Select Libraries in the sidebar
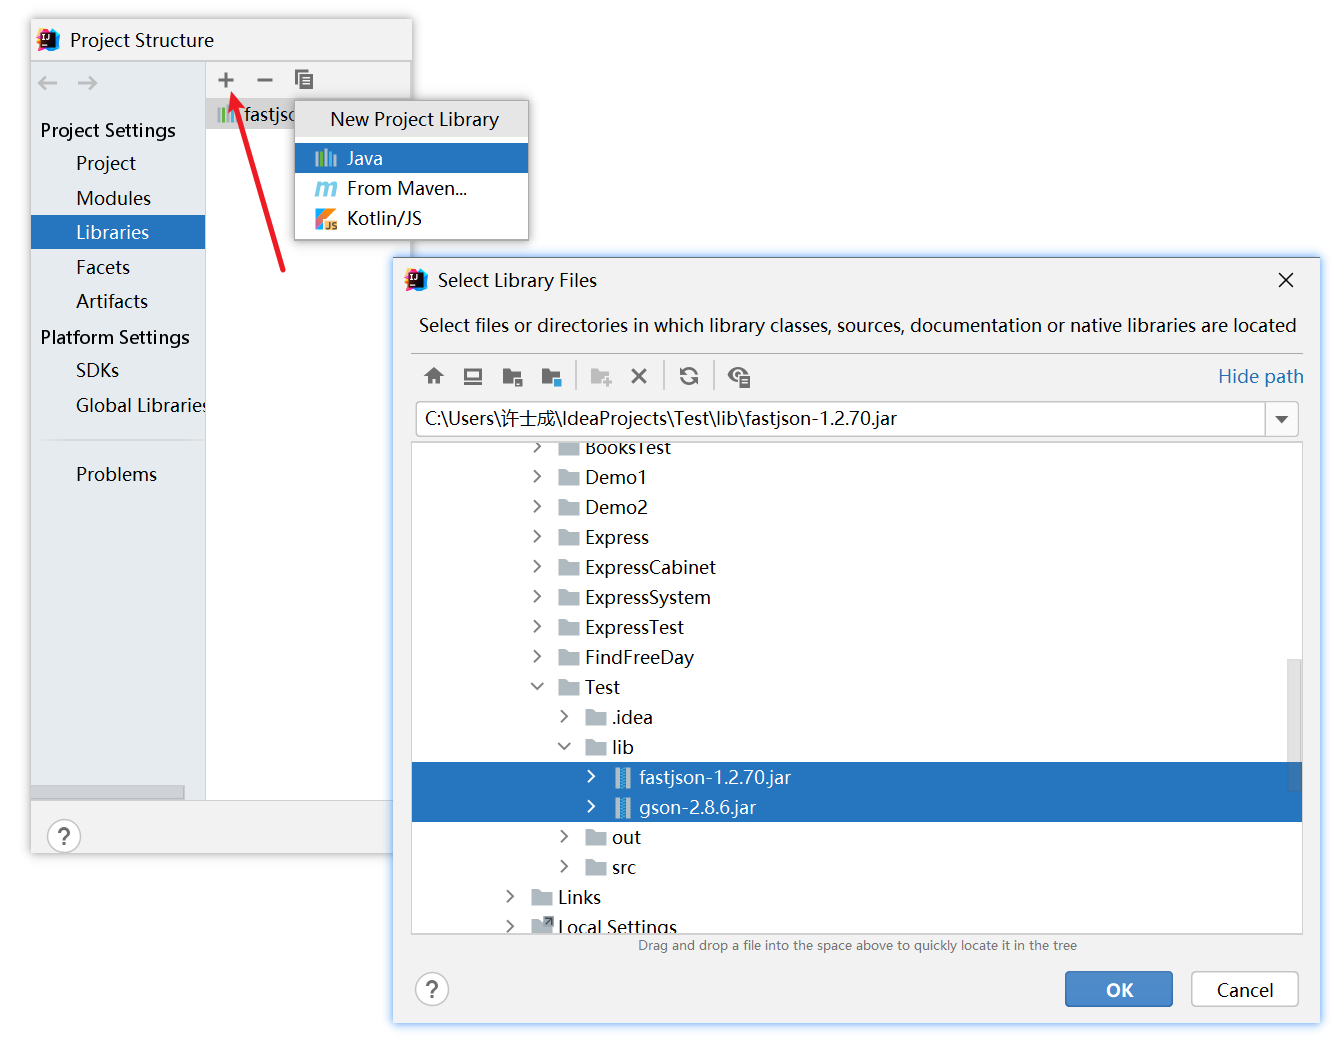Viewport: 1342px width, 1057px height. click(x=118, y=232)
